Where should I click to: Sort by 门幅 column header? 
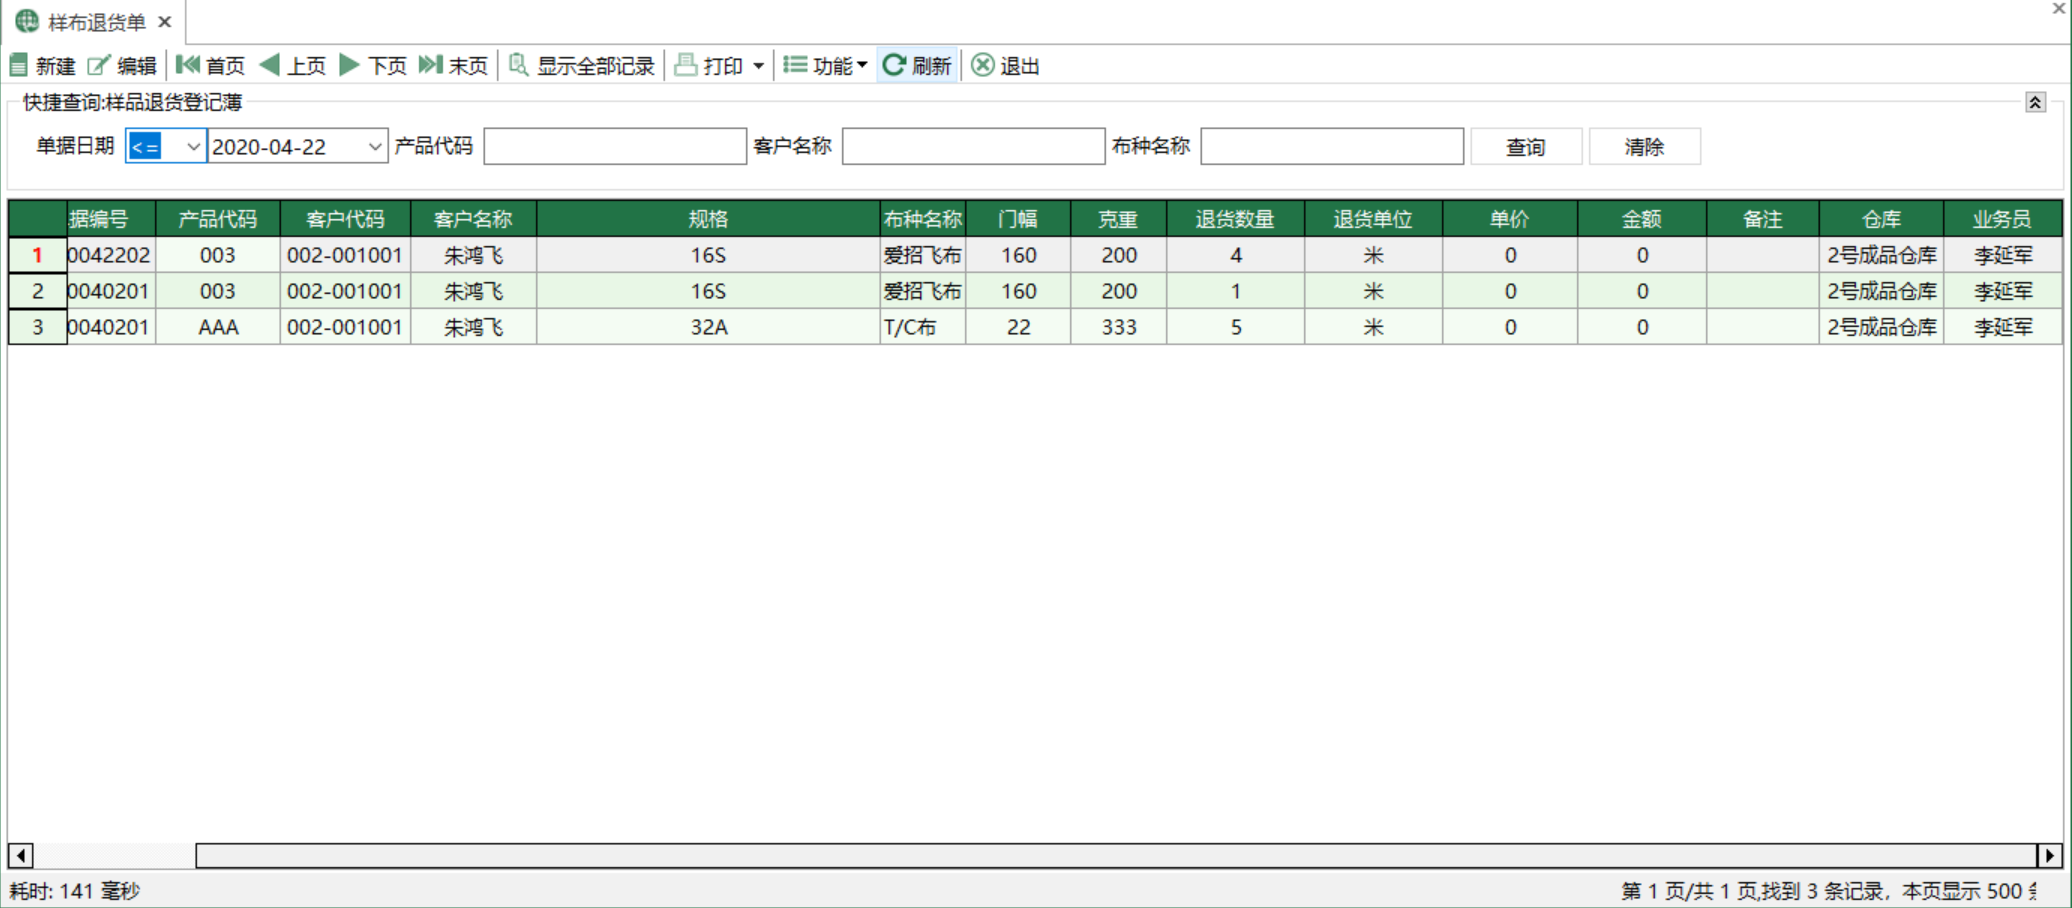(x=1018, y=219)
